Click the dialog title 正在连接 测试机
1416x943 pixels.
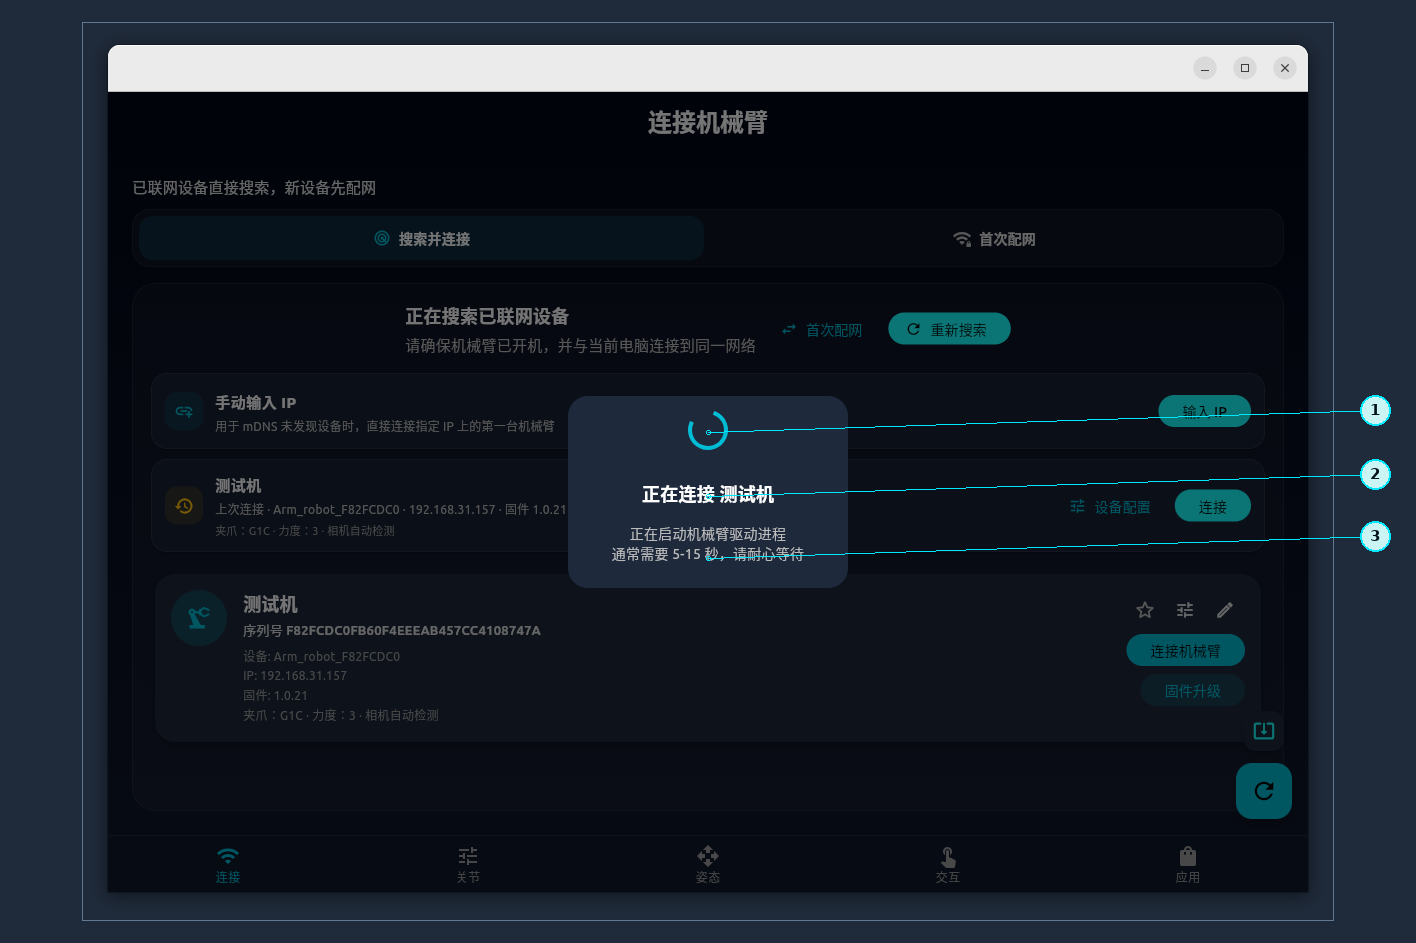708,495
